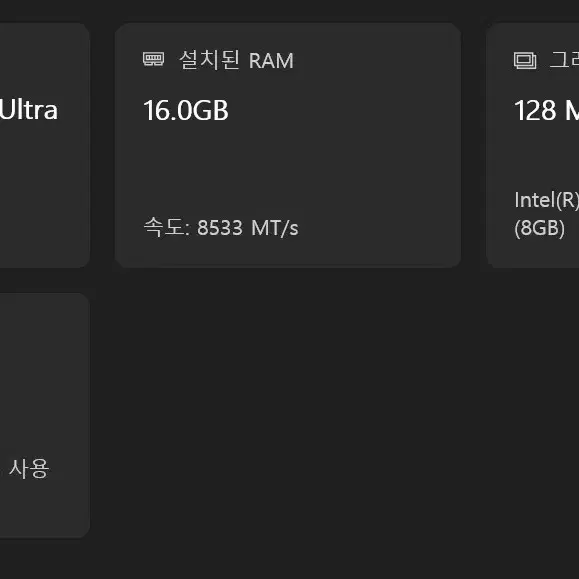The height and width of the screenshot is (579, 579).
Task: Click the Intel(R) graphics adapter name
Action: [x=547, y=200]
